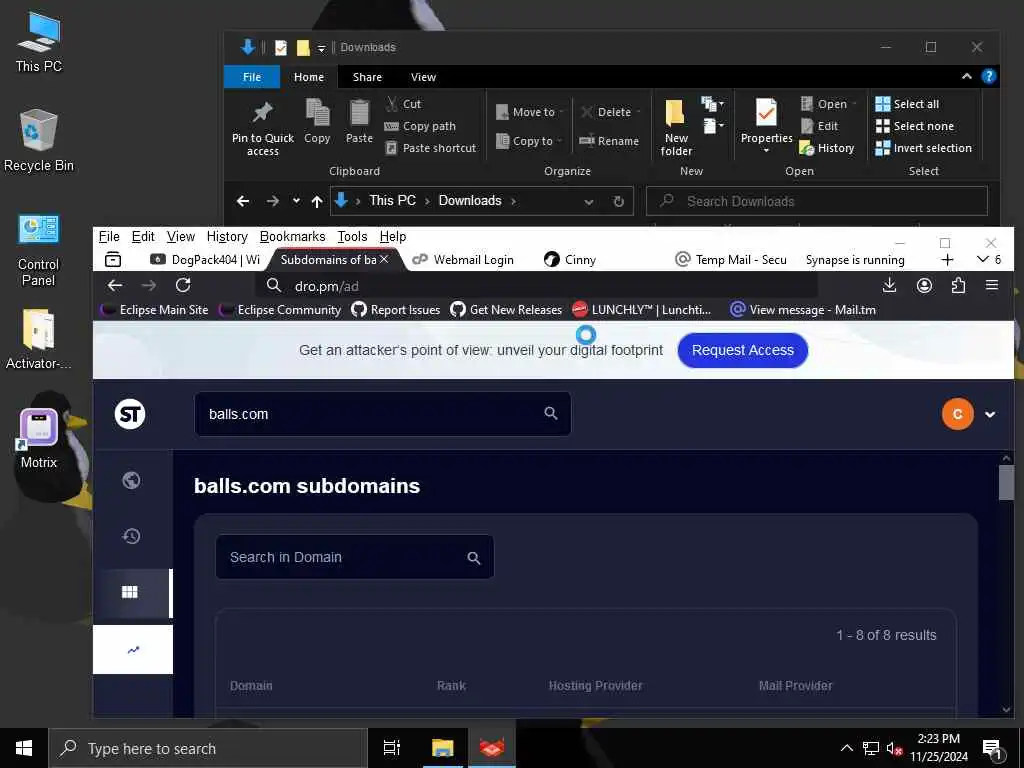Show the list of all tabs
This screenshot has width=1024, height=768.
[988, 260]
